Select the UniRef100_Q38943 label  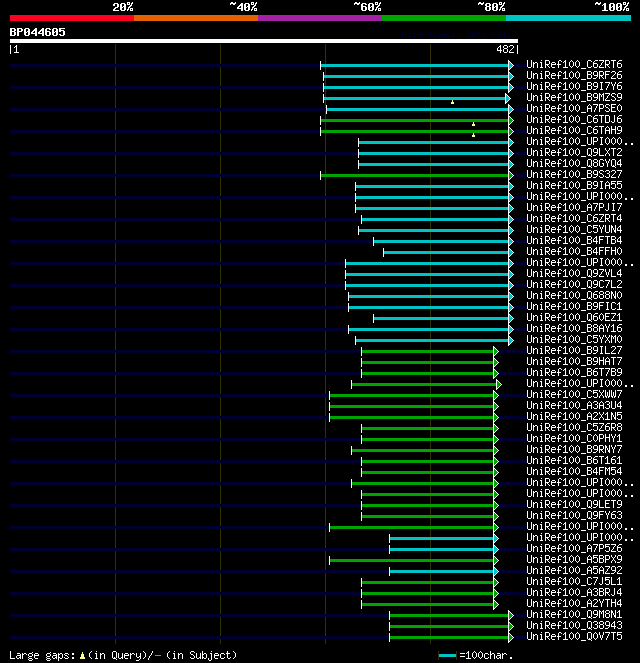click(x=574, y=625)
